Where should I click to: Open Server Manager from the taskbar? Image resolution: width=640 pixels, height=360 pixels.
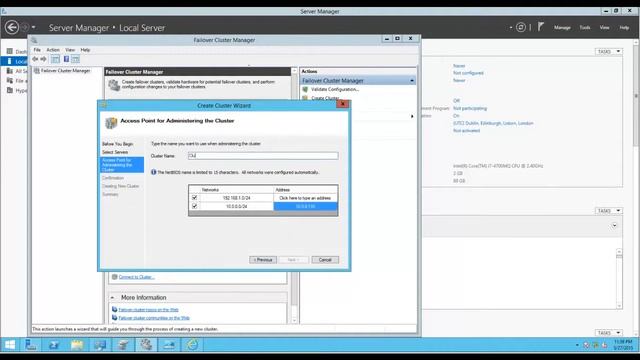point(31,345)
